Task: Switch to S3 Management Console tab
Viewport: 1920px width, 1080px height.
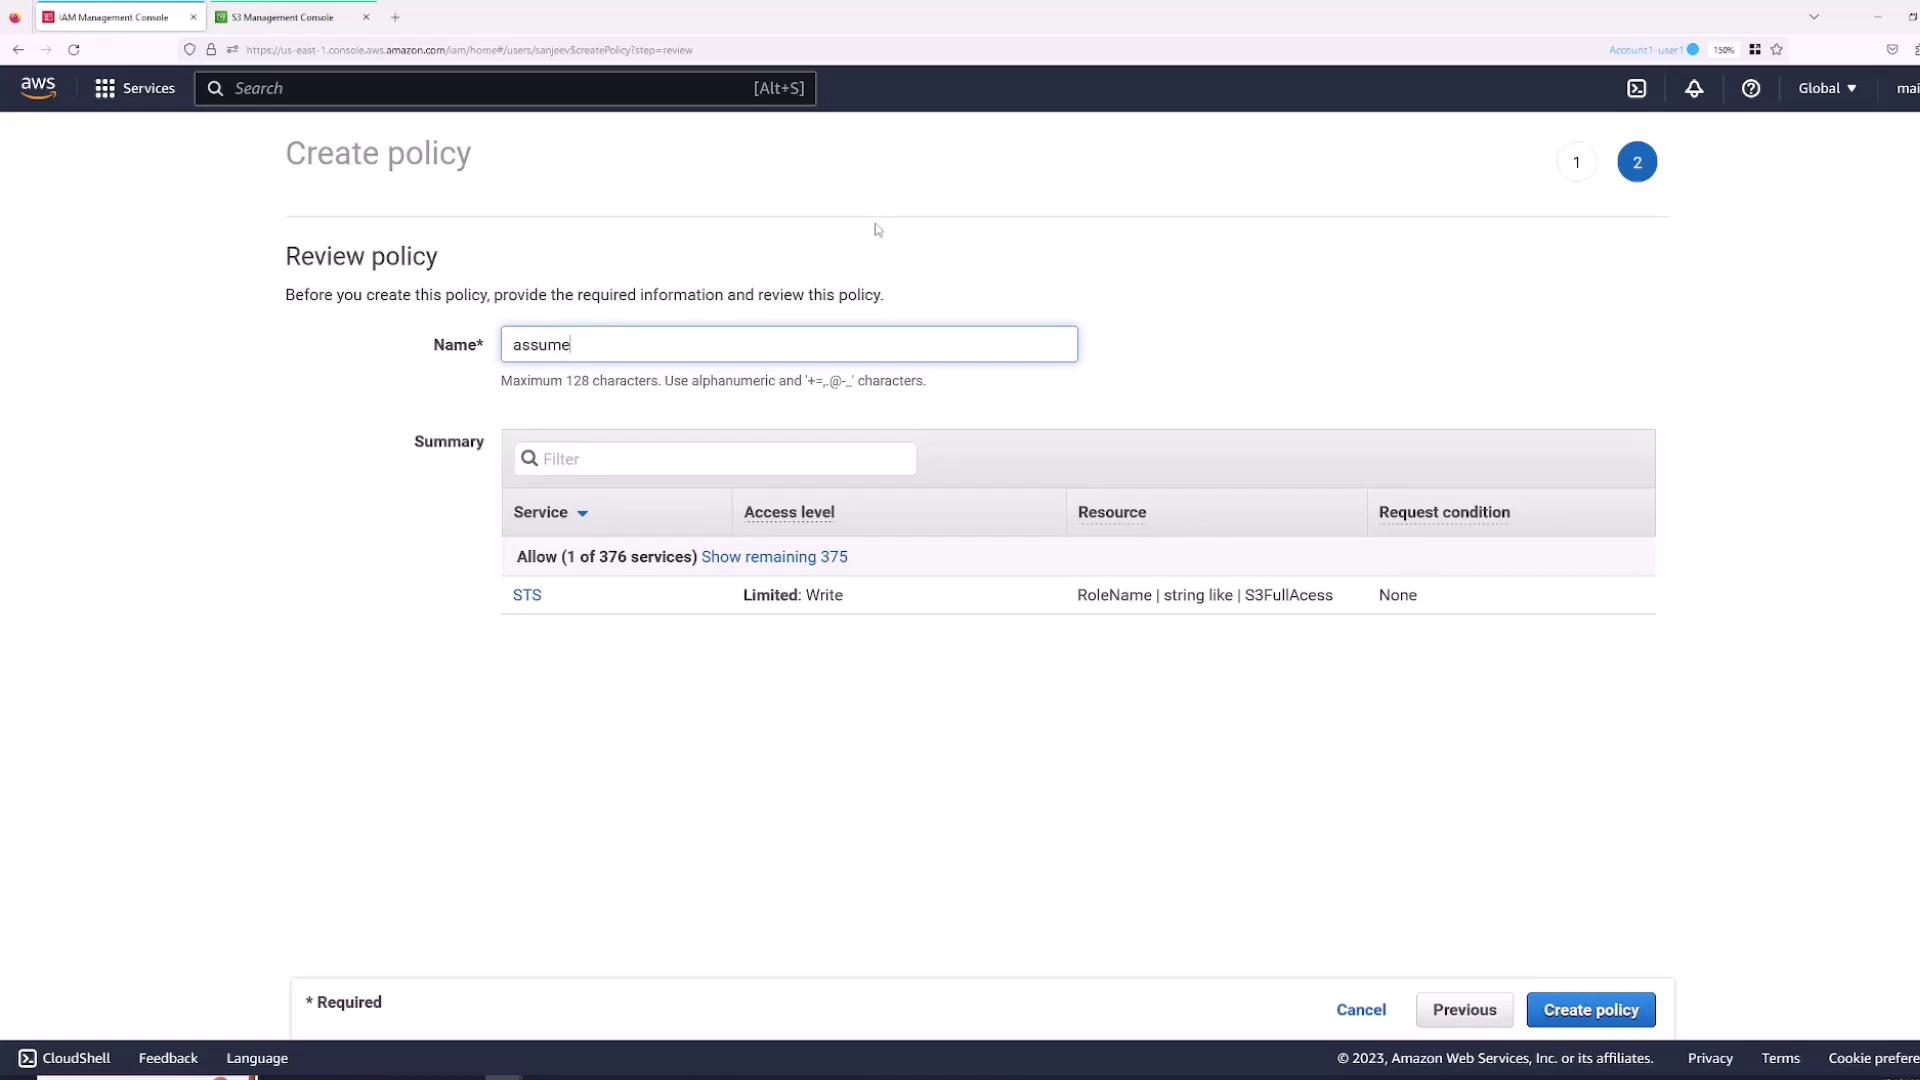Action: click(283, 17)
